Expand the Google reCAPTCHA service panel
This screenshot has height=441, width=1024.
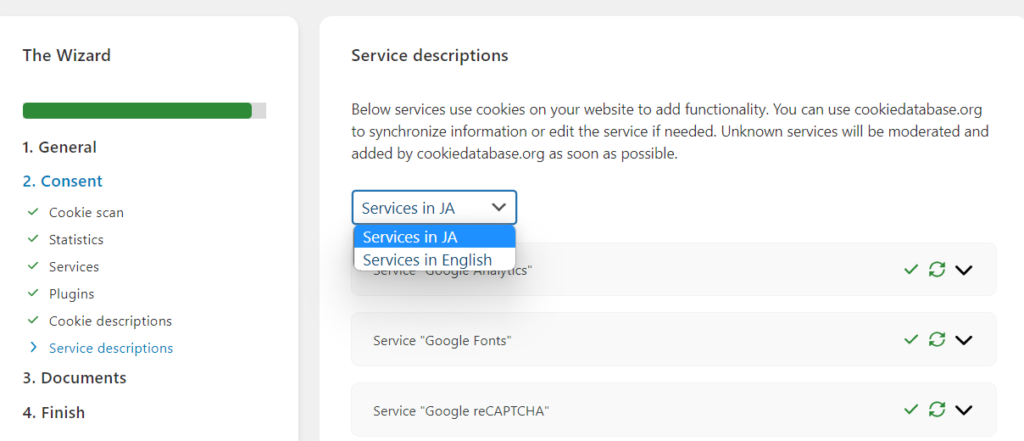pos(964,409)
